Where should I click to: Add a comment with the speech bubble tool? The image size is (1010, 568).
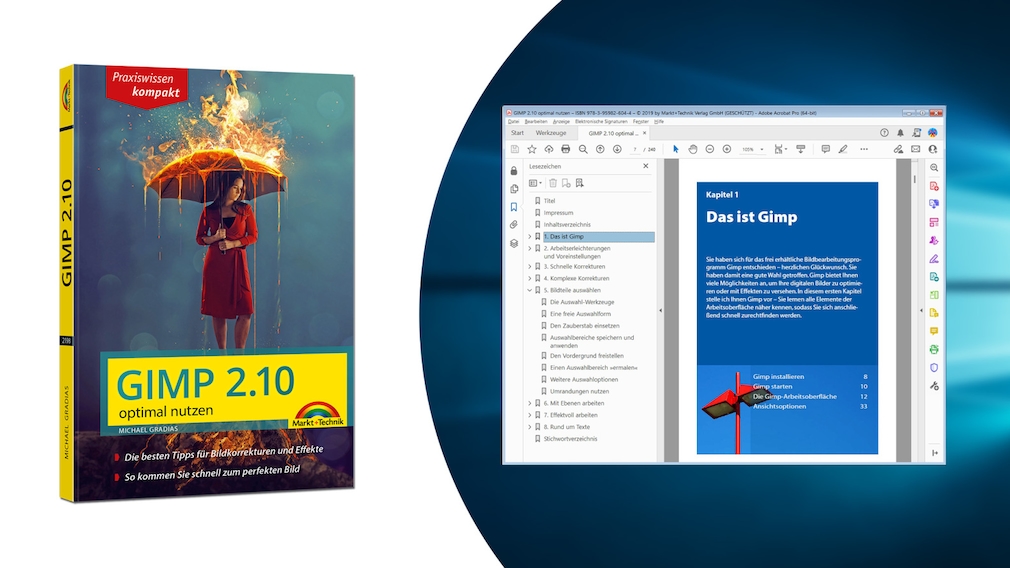pos(825,149)
